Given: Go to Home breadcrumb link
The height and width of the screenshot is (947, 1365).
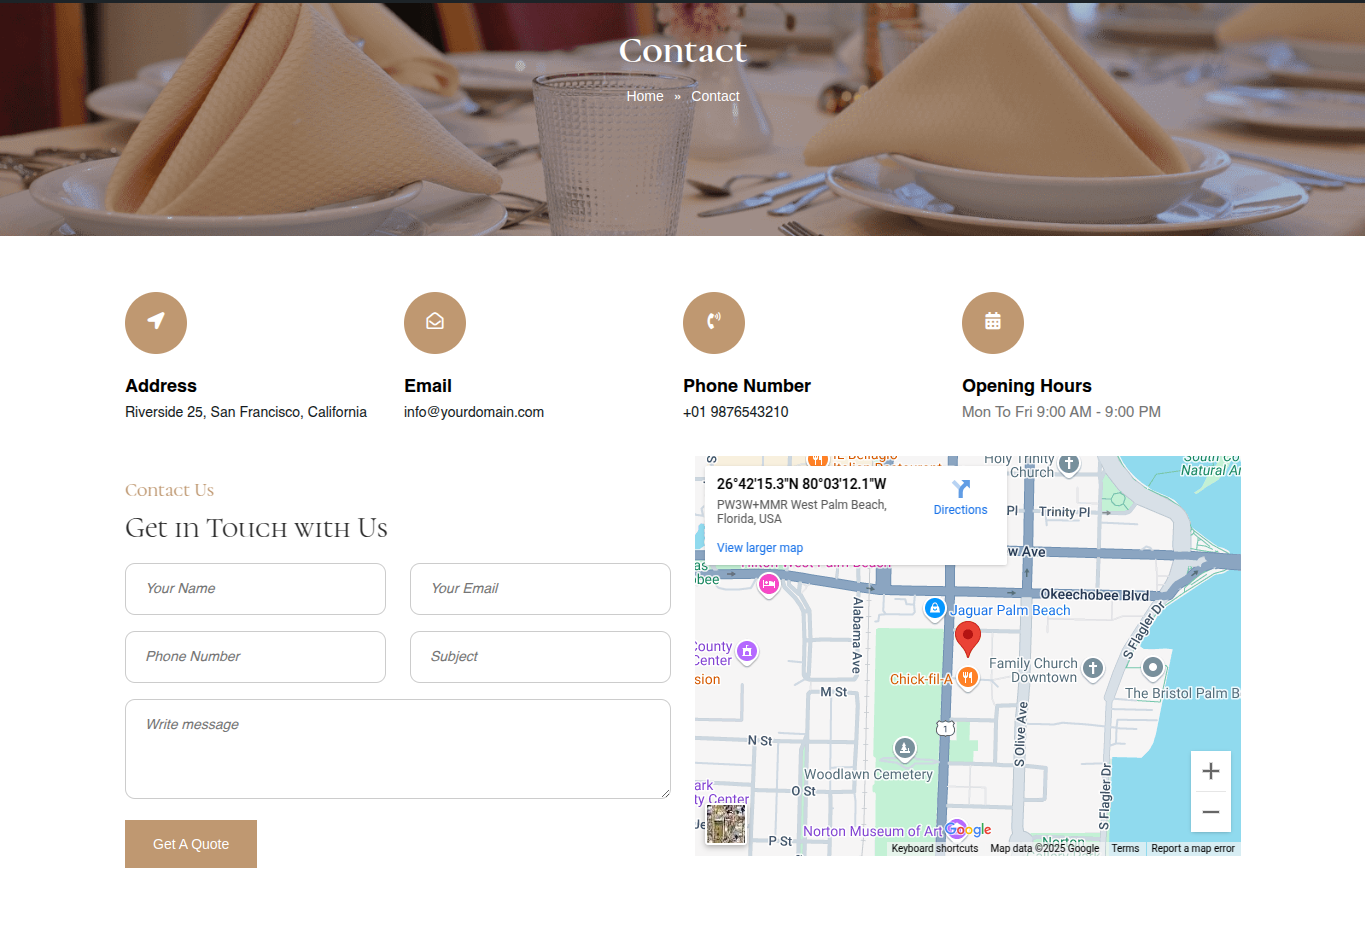Looking at the screenshot, I should (645, 96).
